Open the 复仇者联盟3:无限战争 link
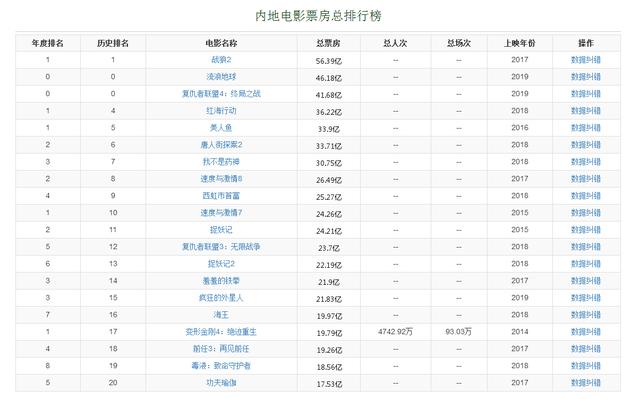This screenshot has height=399, width=640. pyautogui.click(x=221, y=247)
